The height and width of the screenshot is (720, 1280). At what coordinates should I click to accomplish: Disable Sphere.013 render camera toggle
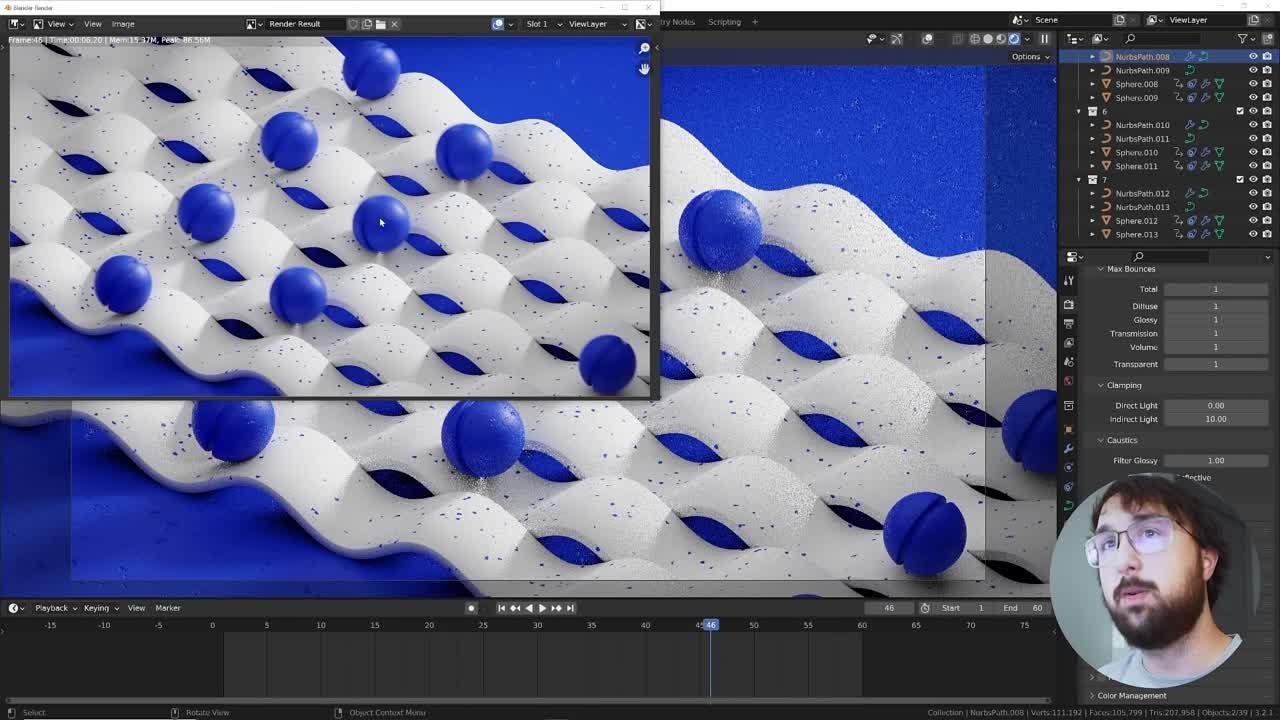pyautogui.click(x=1267, y=234)
